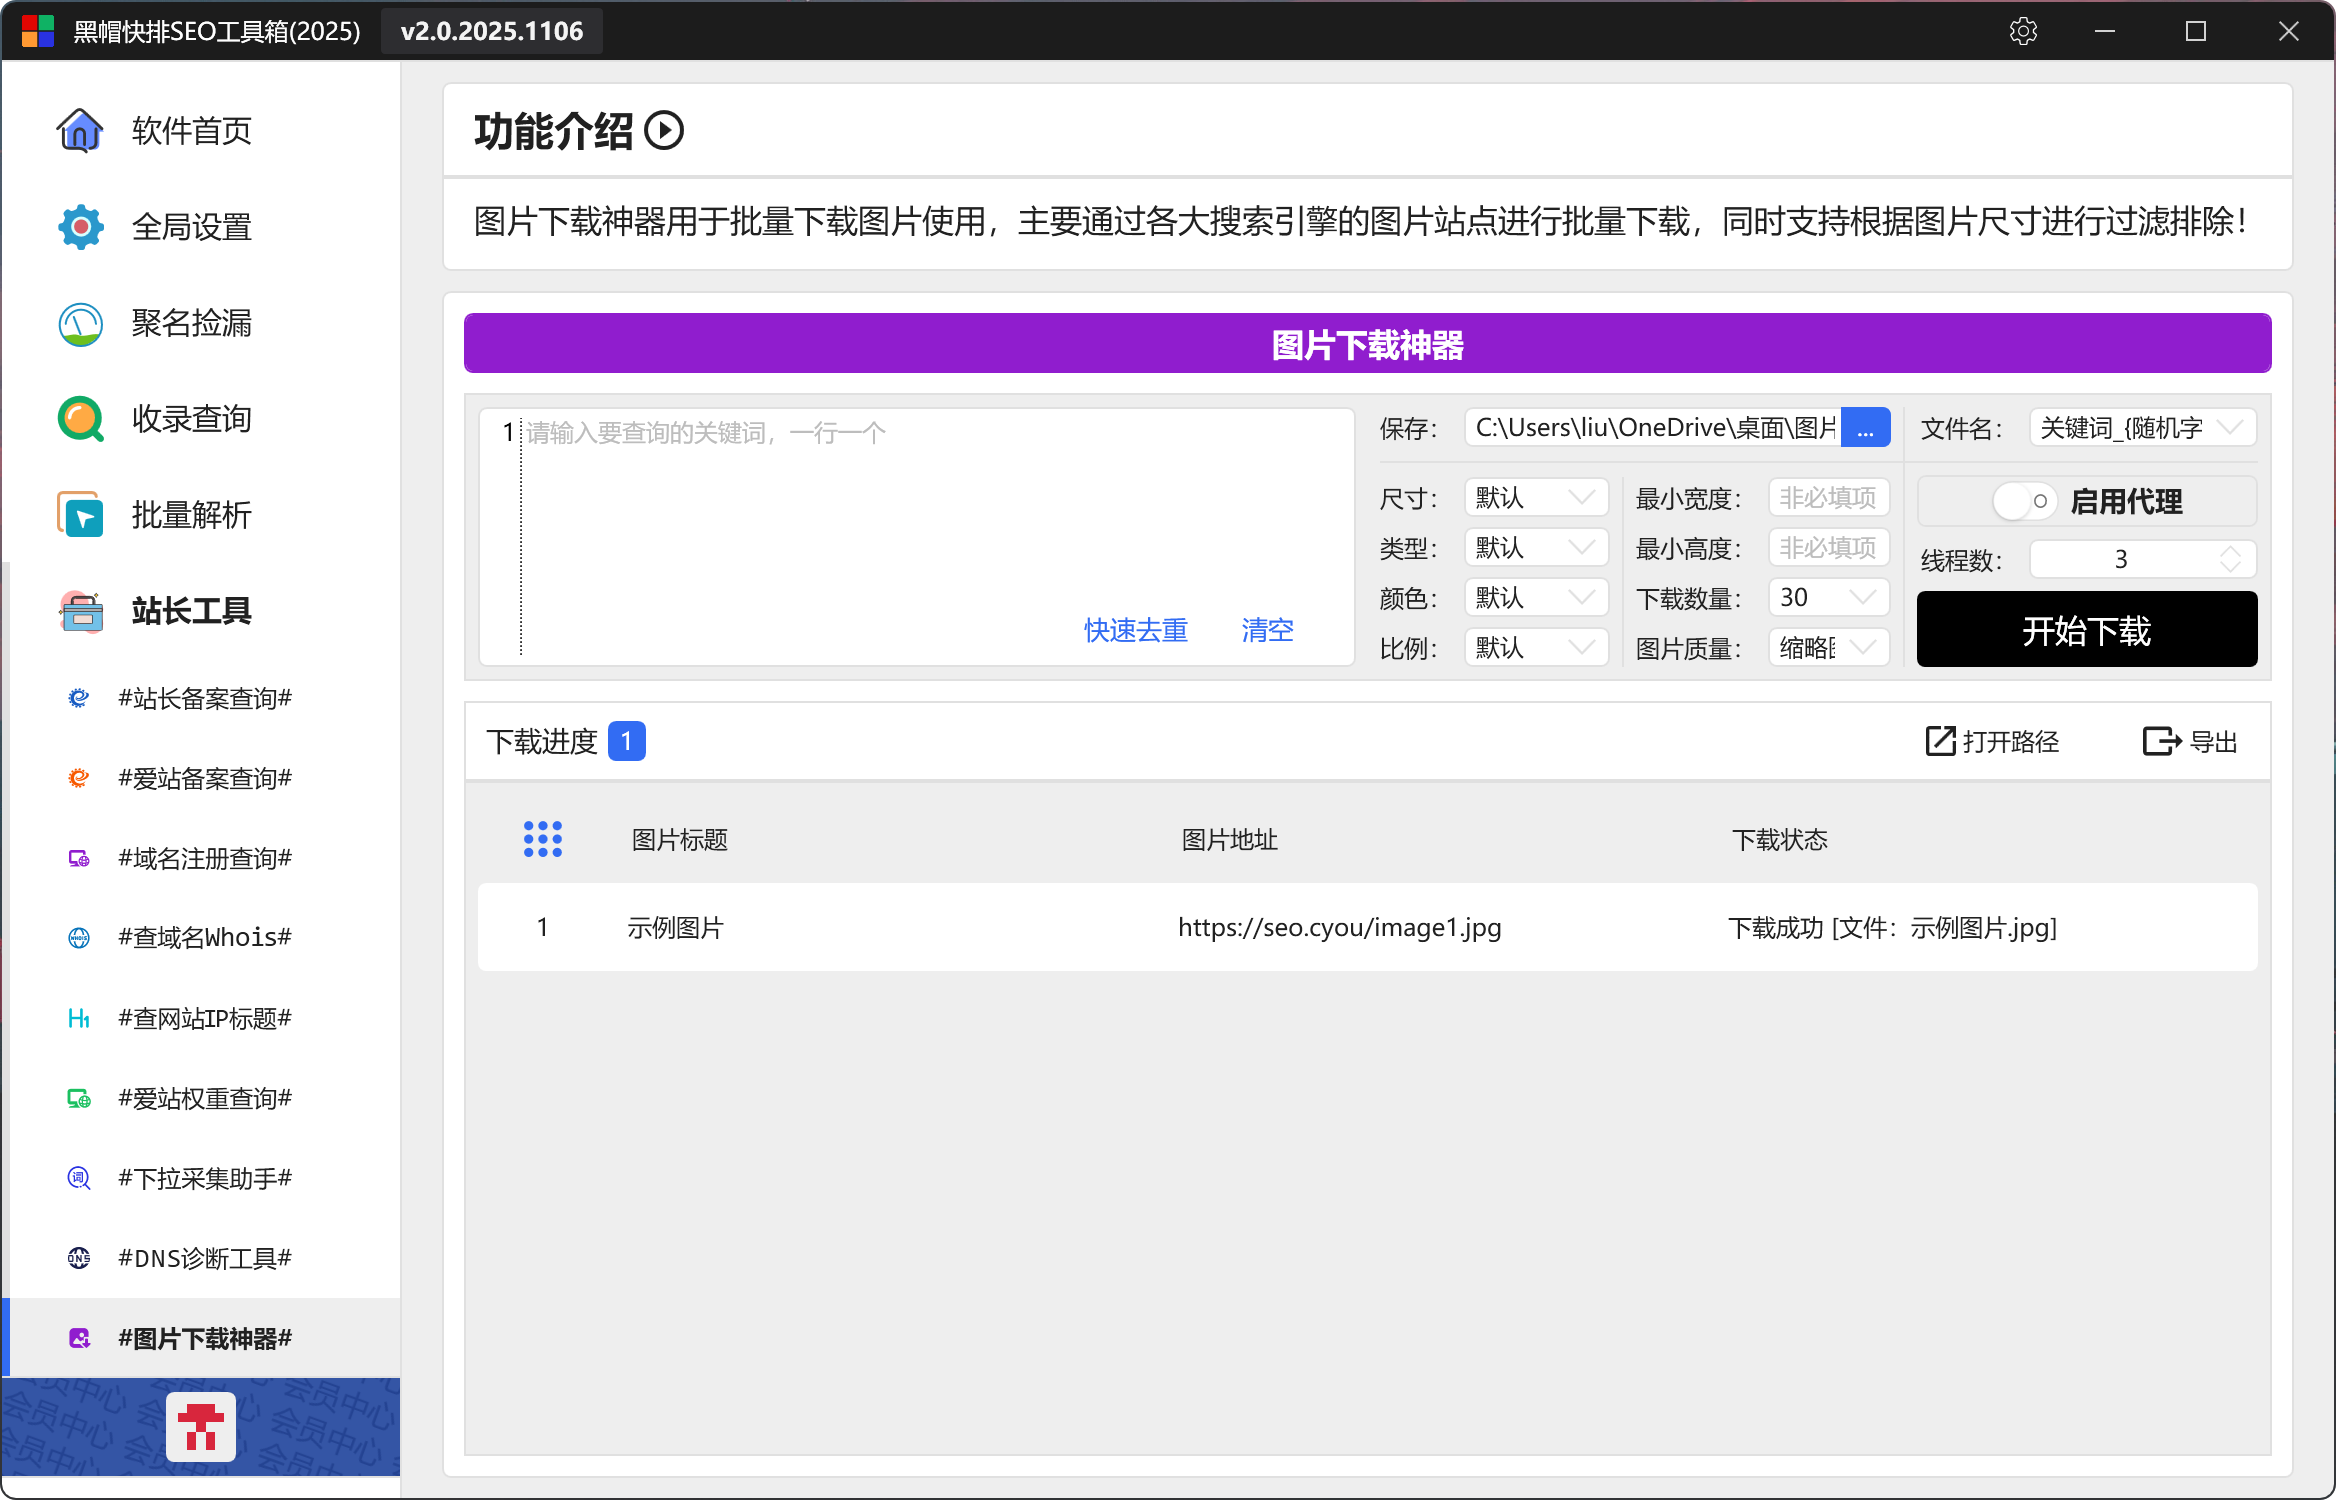Click the 全局设置 gear icon
The height and width of the screenshot is (1500, 2336).
(80, 227)
